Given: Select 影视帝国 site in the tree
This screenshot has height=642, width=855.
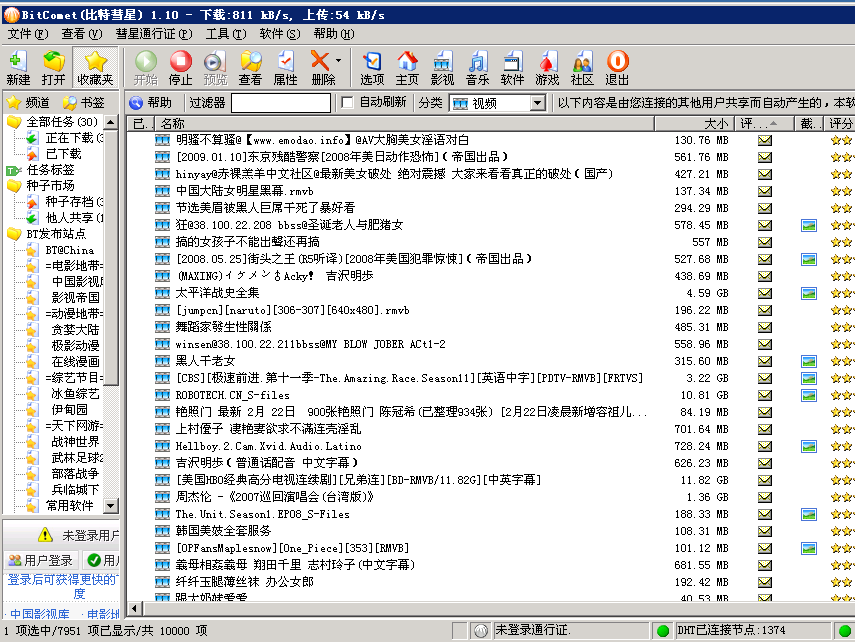Looking at the screenshot, I should coord(75,297).
